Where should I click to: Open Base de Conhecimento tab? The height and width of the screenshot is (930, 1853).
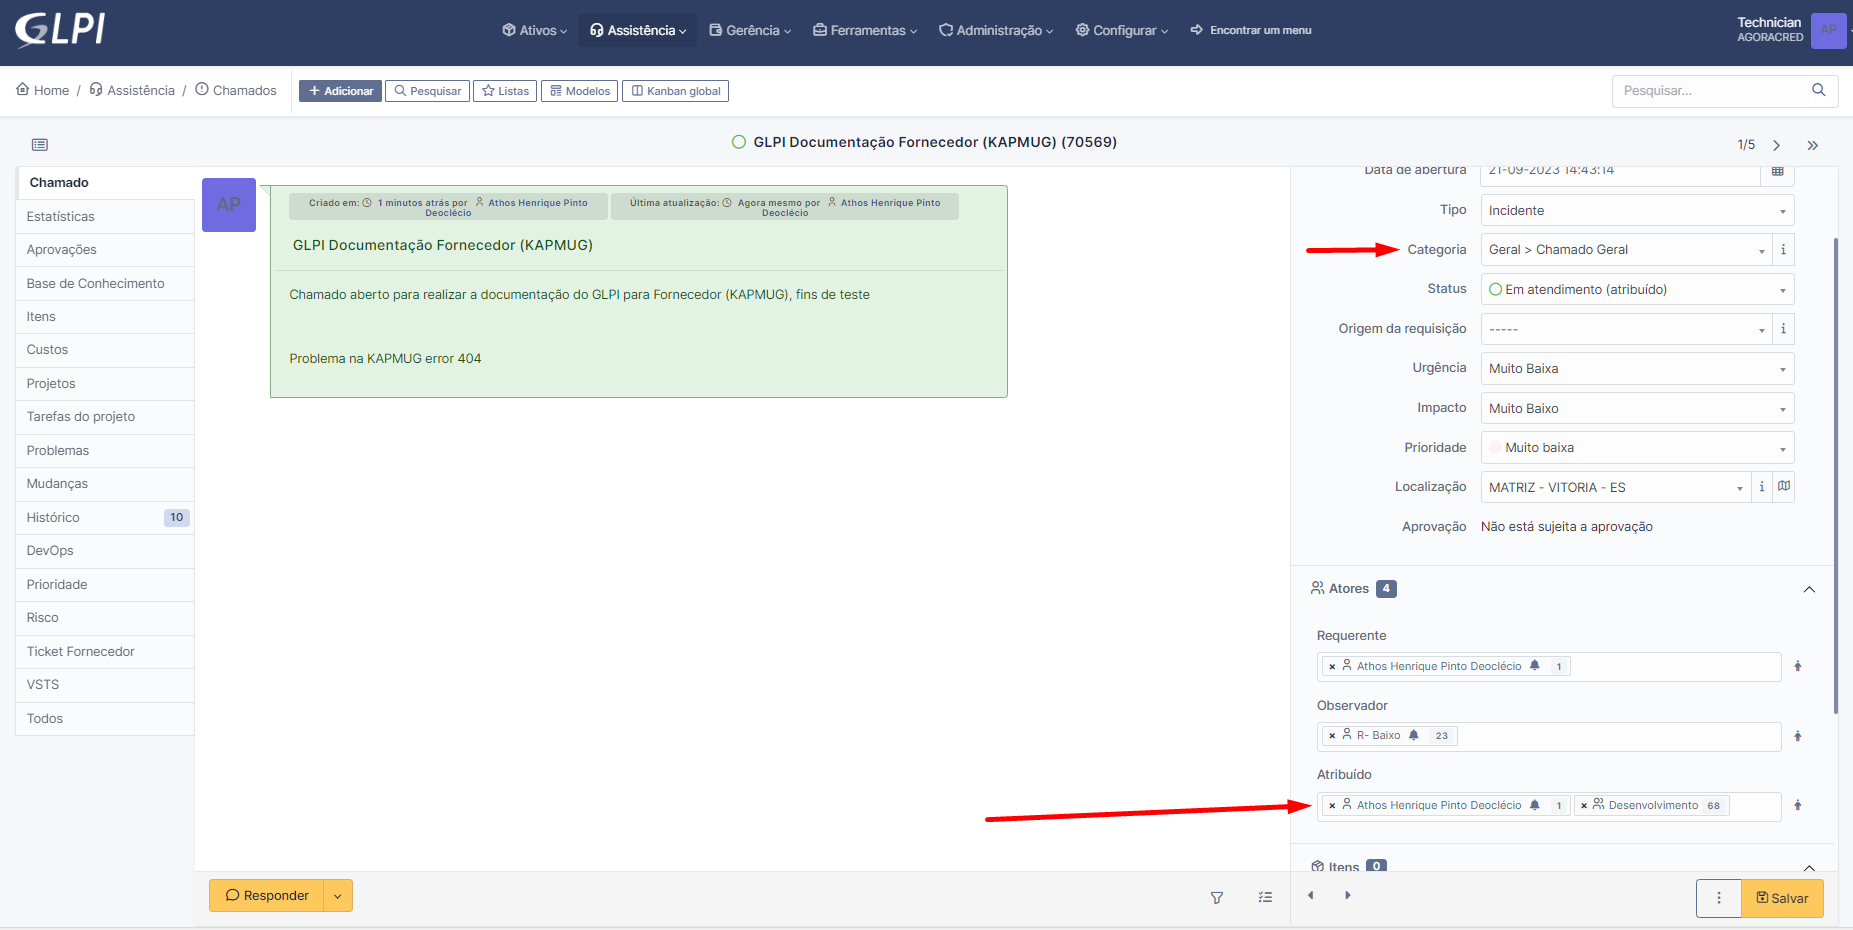click(x=105, y=283)
